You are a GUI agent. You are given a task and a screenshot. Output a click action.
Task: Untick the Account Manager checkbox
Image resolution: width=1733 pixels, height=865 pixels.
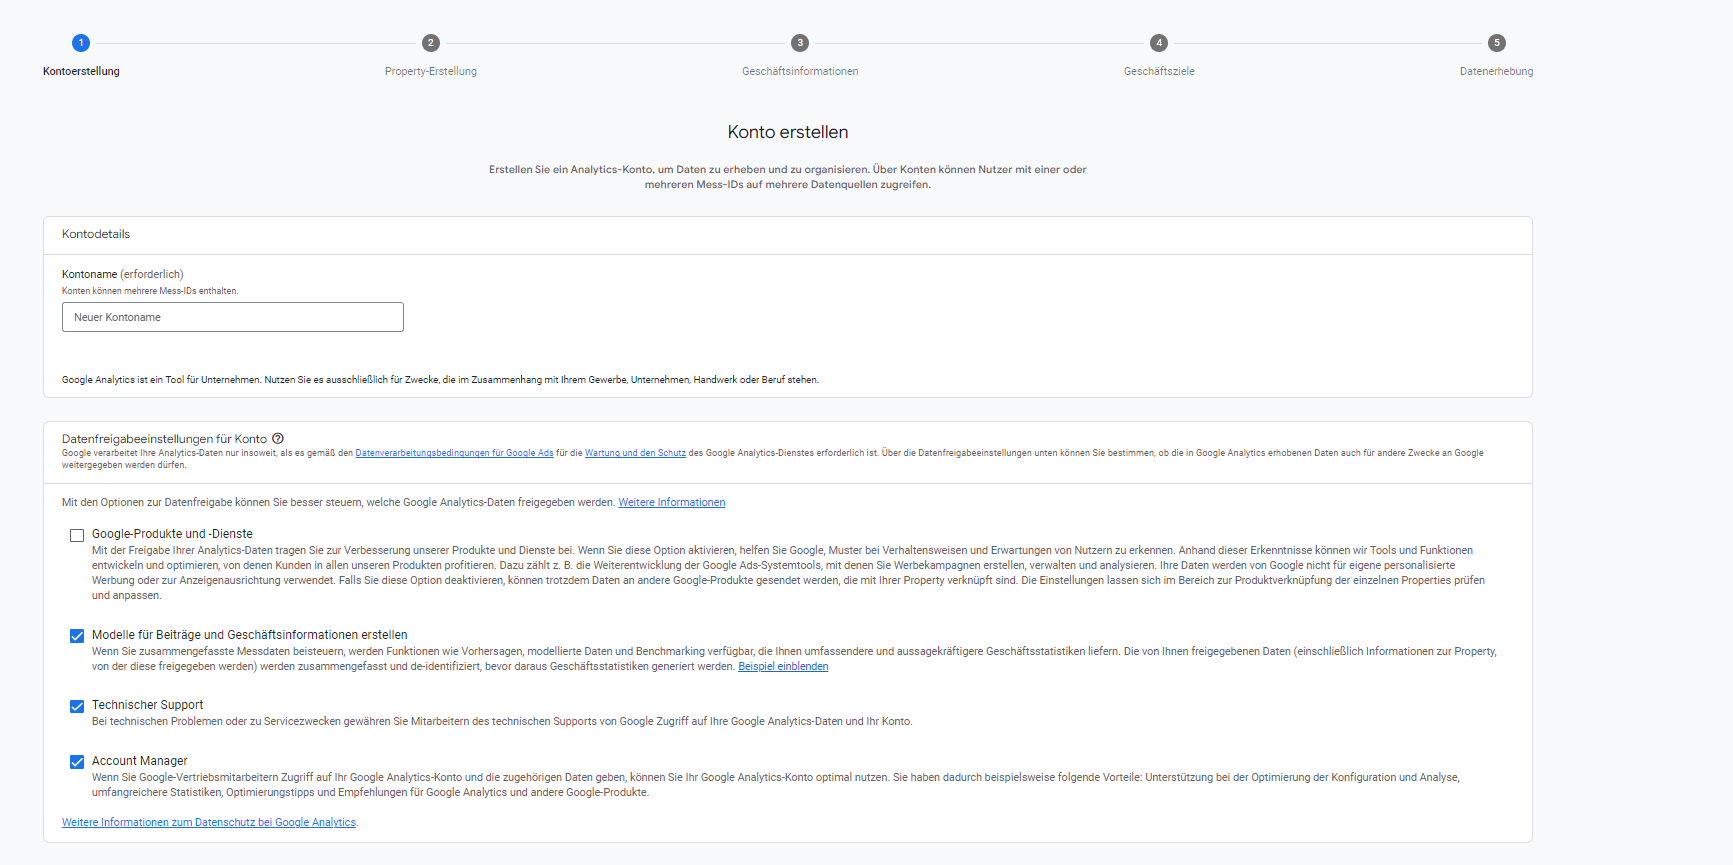pyautogui.click(x=77, y=762)
